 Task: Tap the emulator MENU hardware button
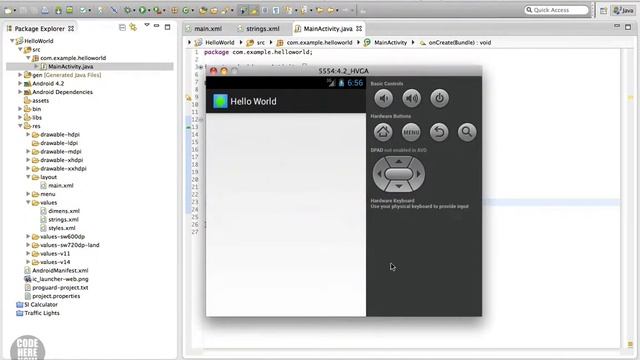[411, 132]
